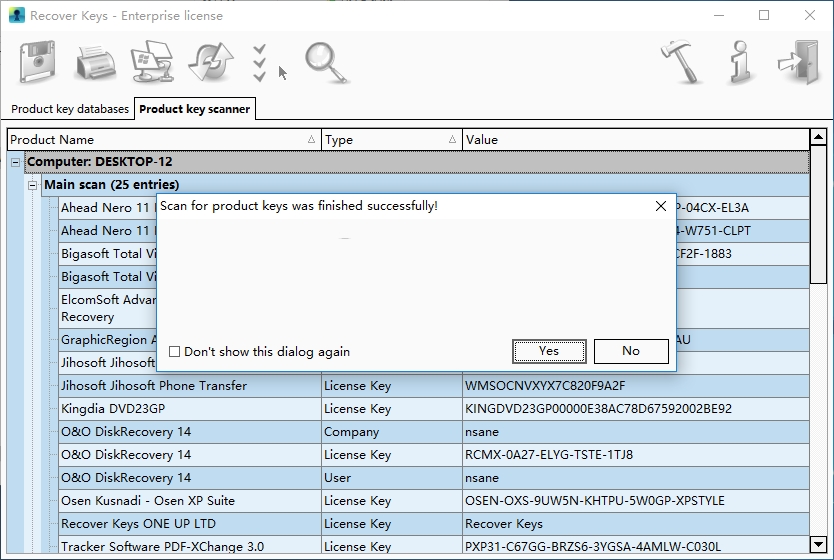Select Jihosoft Jihosoft Phone Transfer row
This screenshot has width=834, height=560.
click(433, 386)
